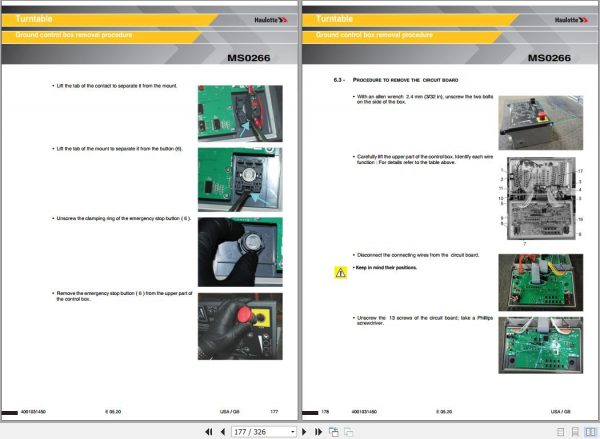Screen dimensions: 600x439
Task: Switch to continuous page layout view
Action: tap(575, 432)
